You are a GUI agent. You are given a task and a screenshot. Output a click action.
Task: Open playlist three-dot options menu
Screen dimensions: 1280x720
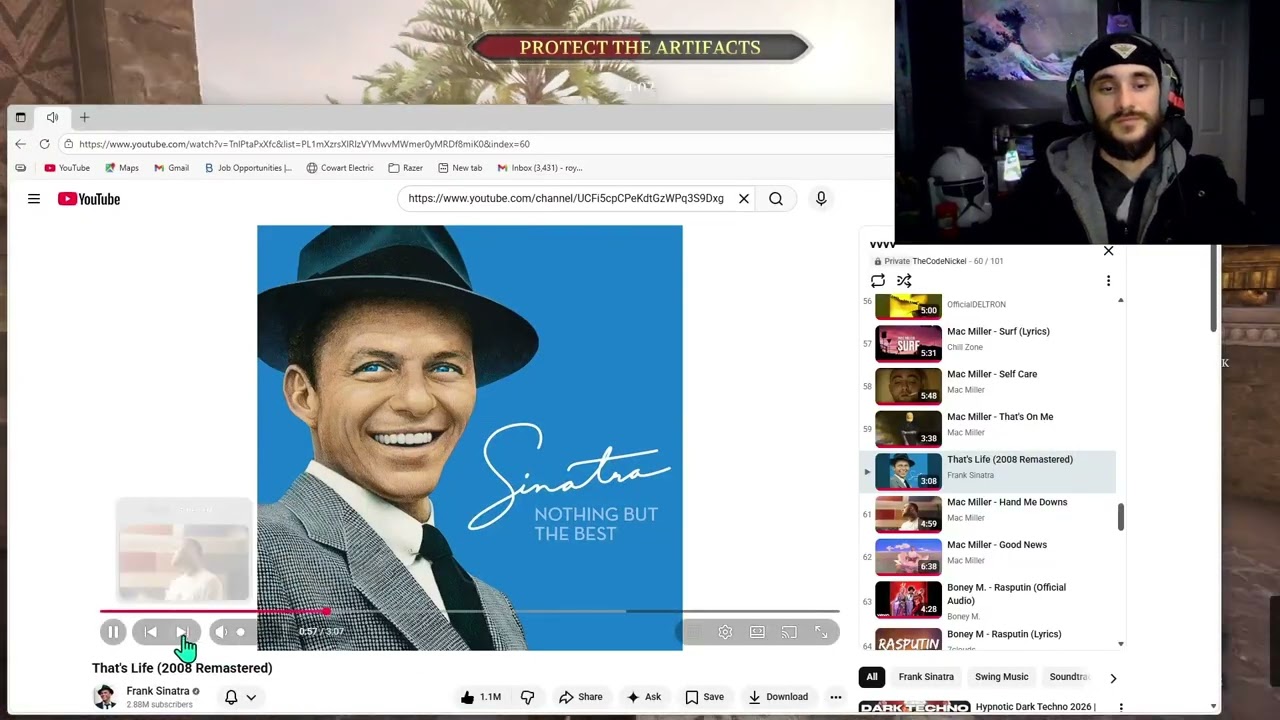click(x=1108, y=281)
